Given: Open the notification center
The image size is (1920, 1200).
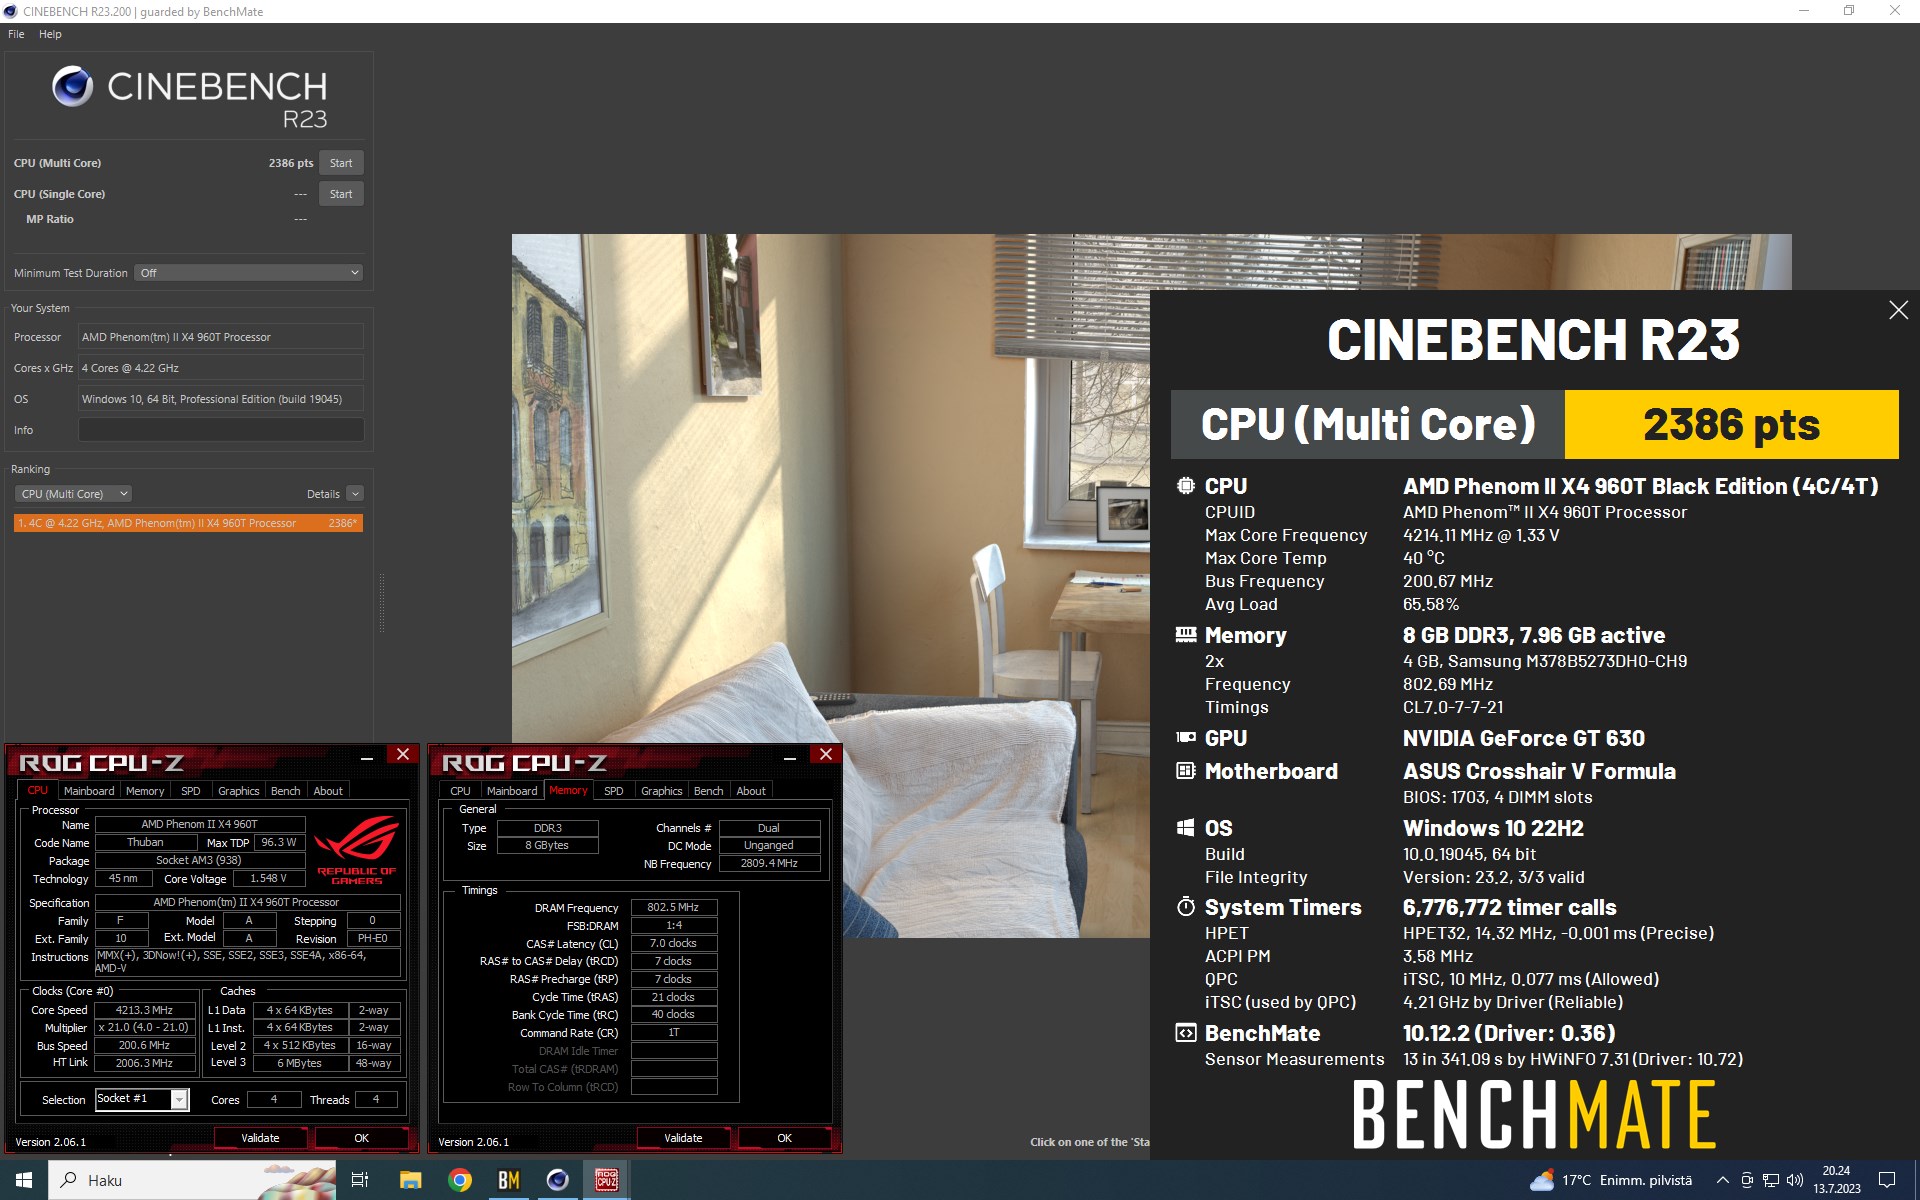Looking at the screenshot, I should tap(1887, 1180).
